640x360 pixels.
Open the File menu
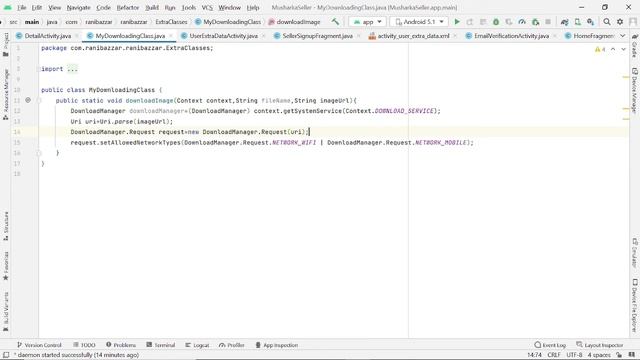click(21, 7)
